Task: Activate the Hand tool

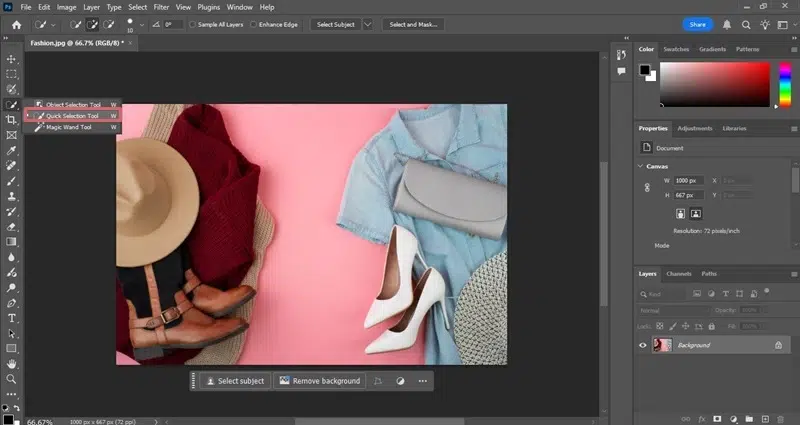Action: (x=12, y=364)
